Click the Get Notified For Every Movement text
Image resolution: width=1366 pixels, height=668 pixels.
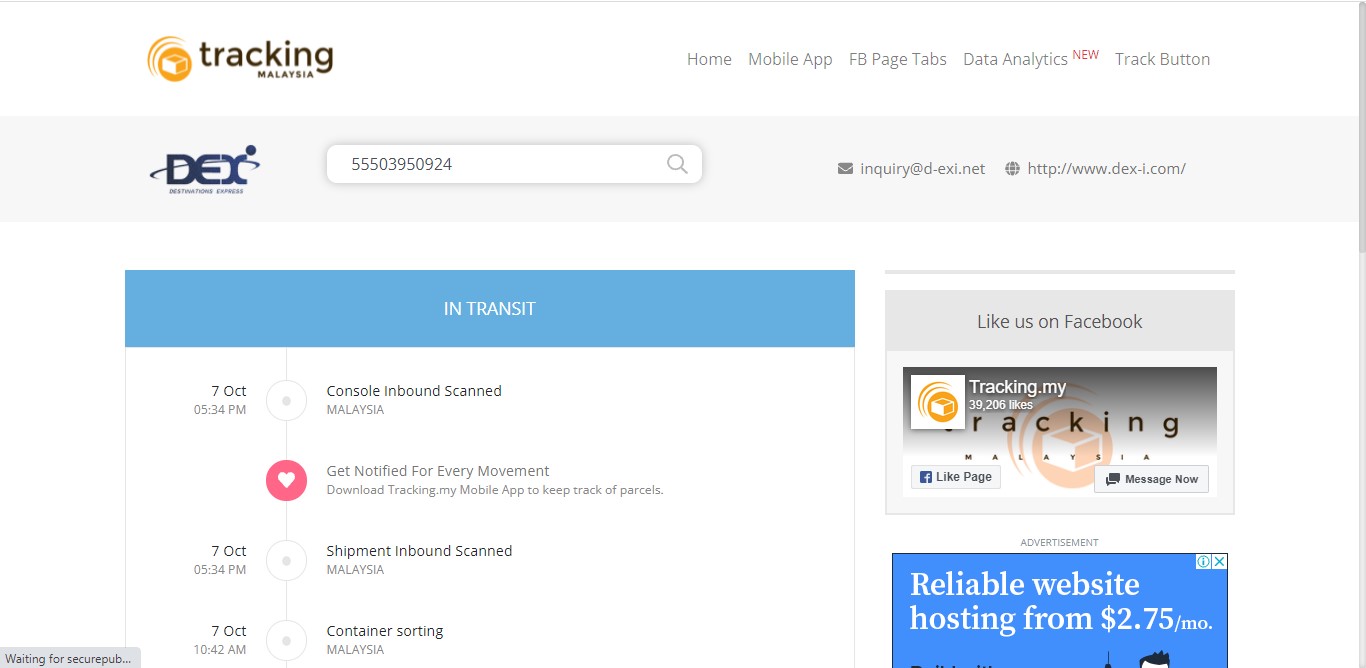click(x=438, y=471)
